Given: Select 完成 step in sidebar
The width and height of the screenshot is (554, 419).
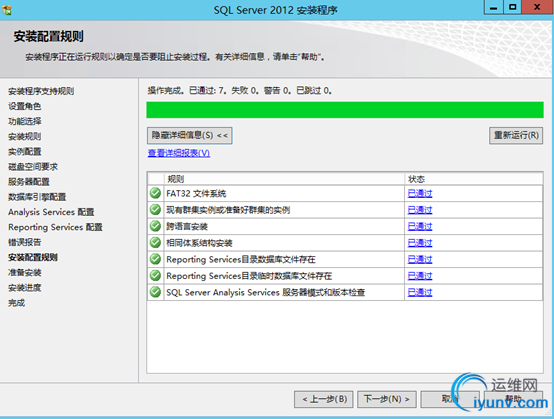Looking at the screenshot, I should [x=17, y=303].
